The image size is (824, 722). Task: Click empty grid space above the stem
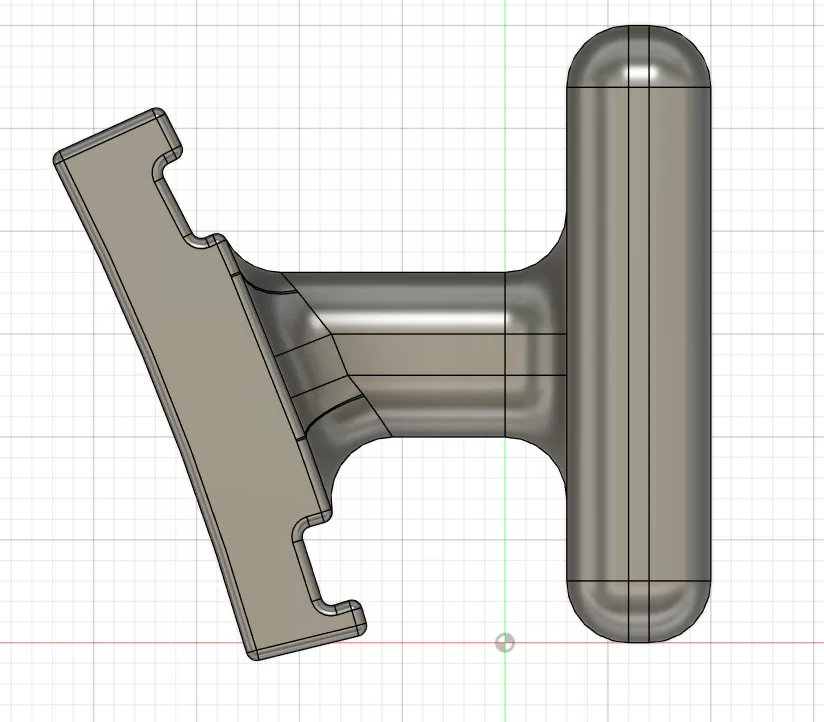tap(400, 150)
